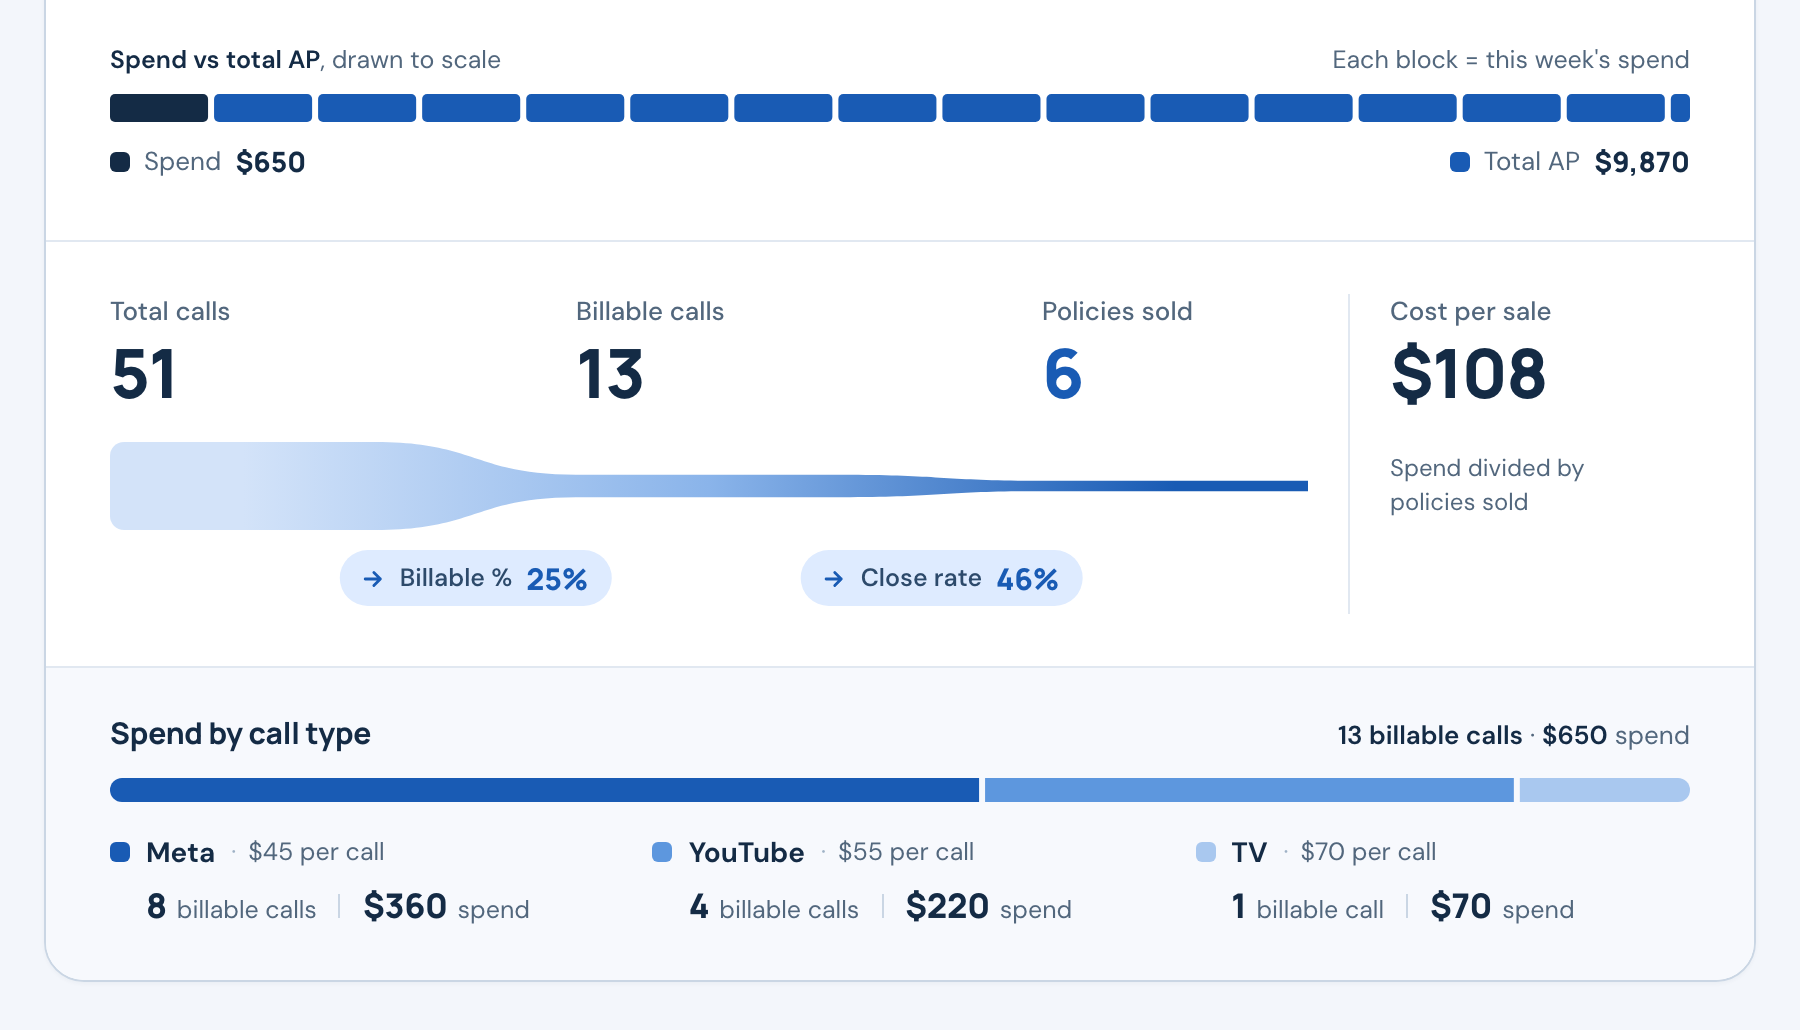This screenshot has width=1800, height=1030.
Task: Click the Cost per sale $108 value
Action: 1469,375
